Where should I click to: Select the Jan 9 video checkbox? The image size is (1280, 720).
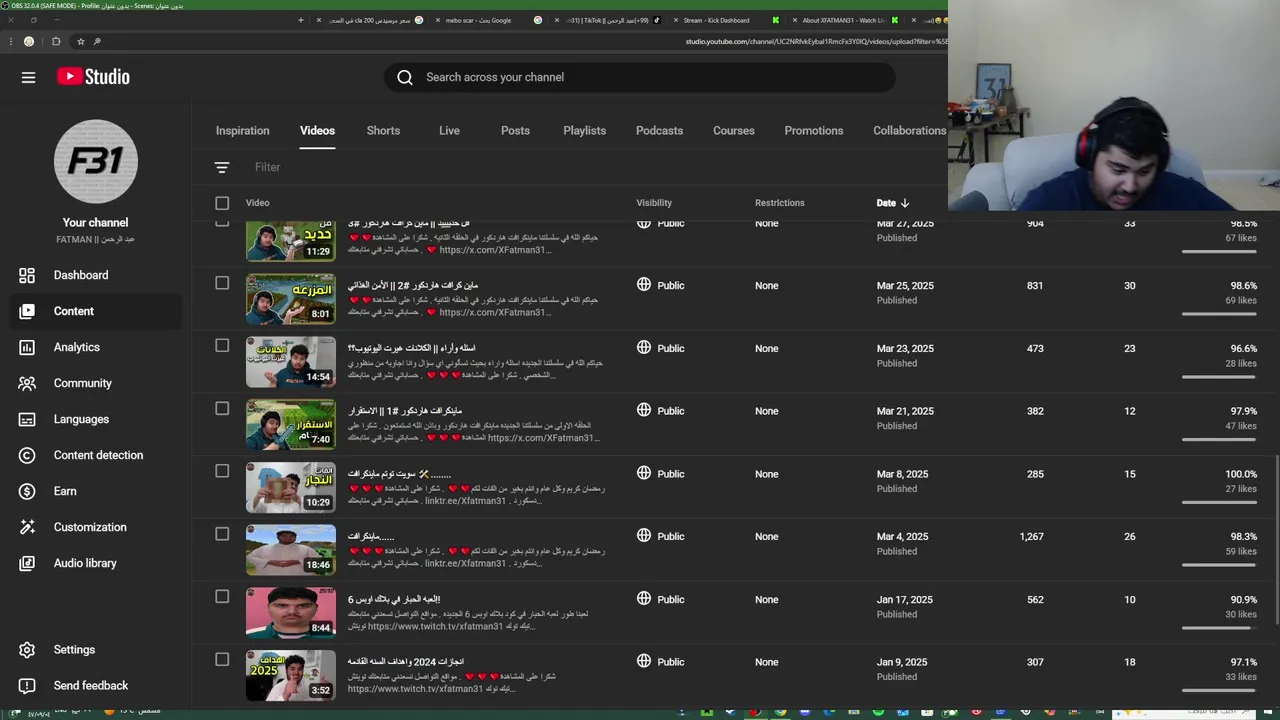point(222,659)
